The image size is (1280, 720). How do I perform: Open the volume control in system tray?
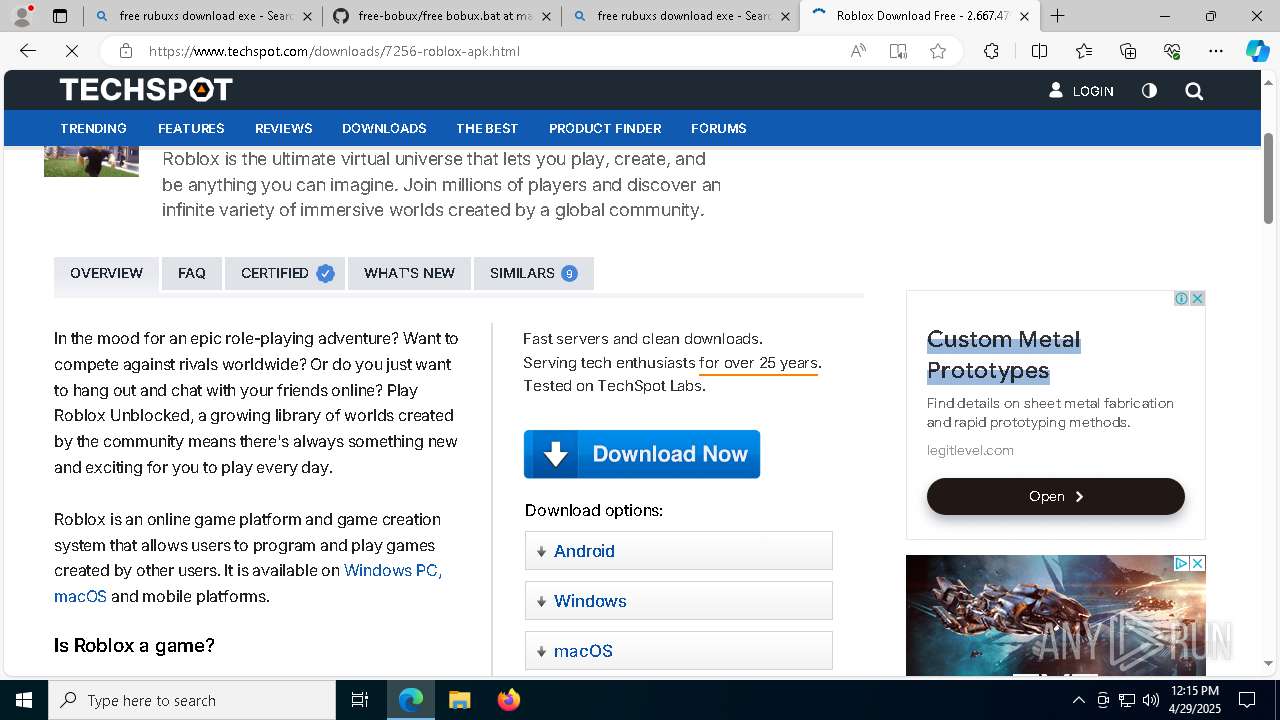click(x=1150, y=700)
